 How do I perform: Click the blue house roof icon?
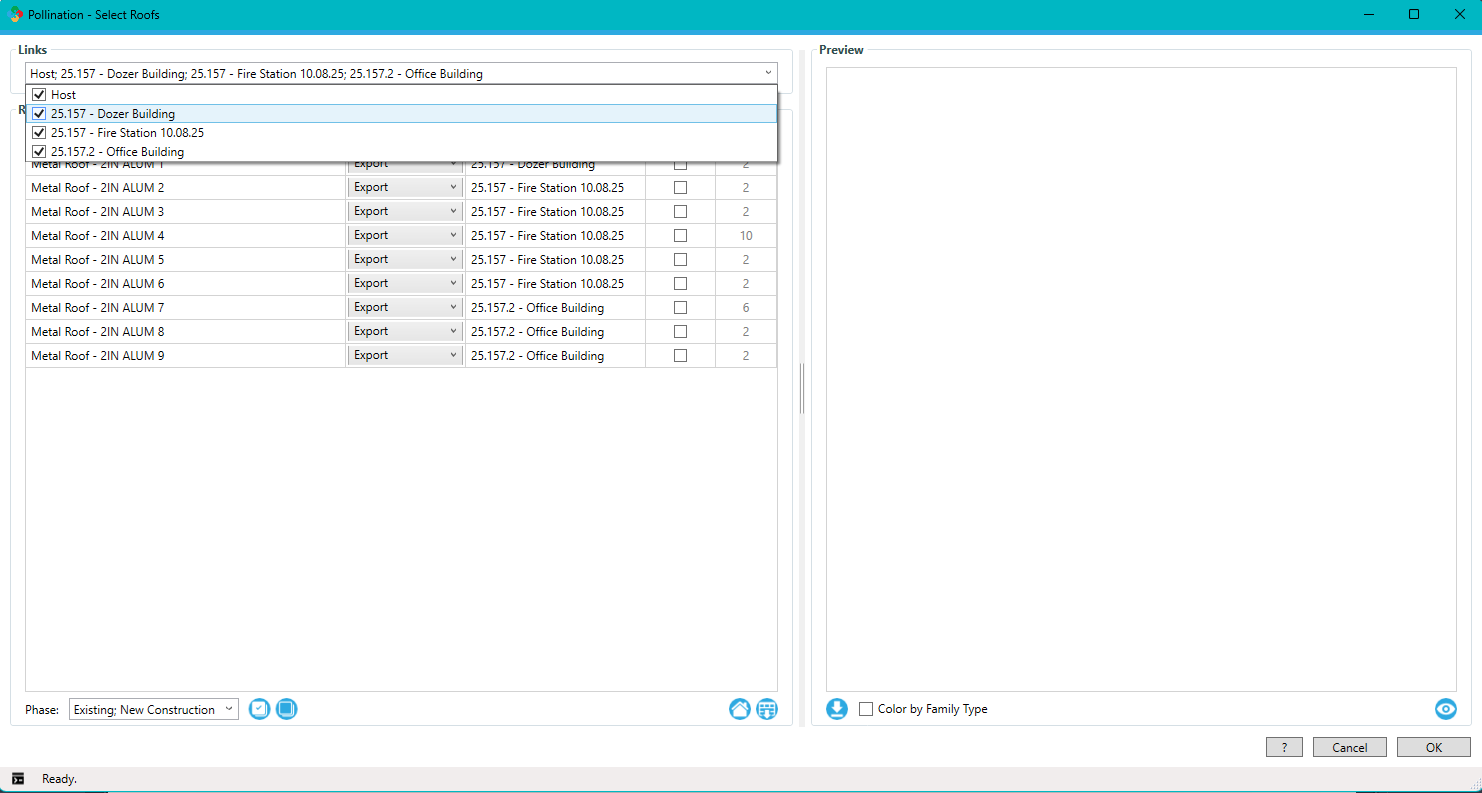click(740, 709)
